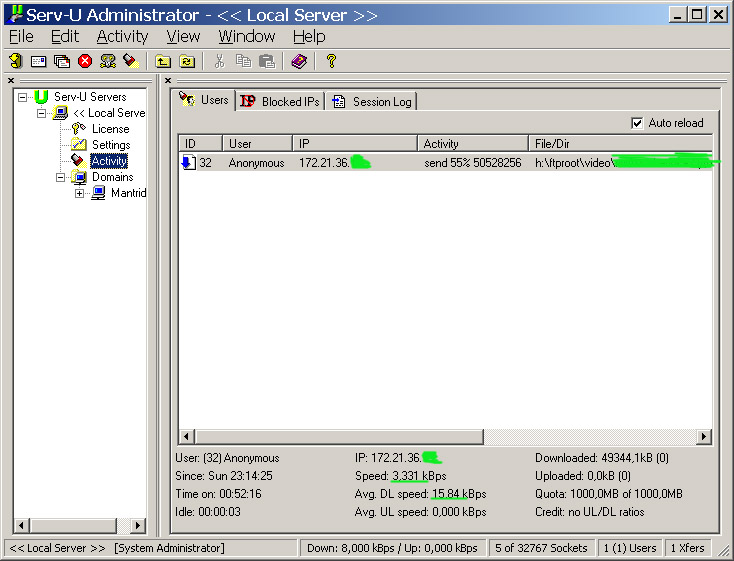The height and width of the screenshot is (561, 734).
Task: Open the purple help book icon
Action: point(299,61)
